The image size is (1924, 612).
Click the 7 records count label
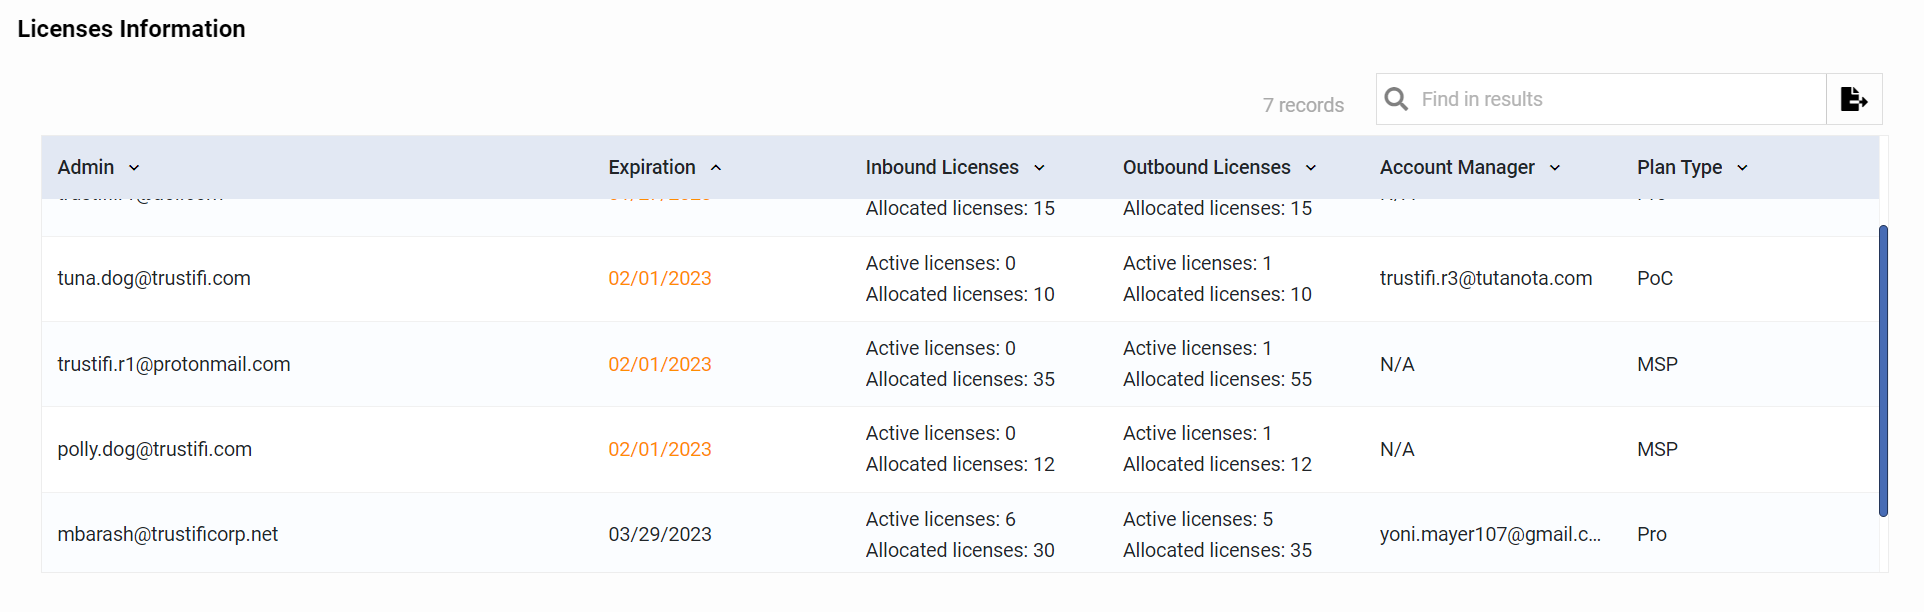(x=1303, y=105)
